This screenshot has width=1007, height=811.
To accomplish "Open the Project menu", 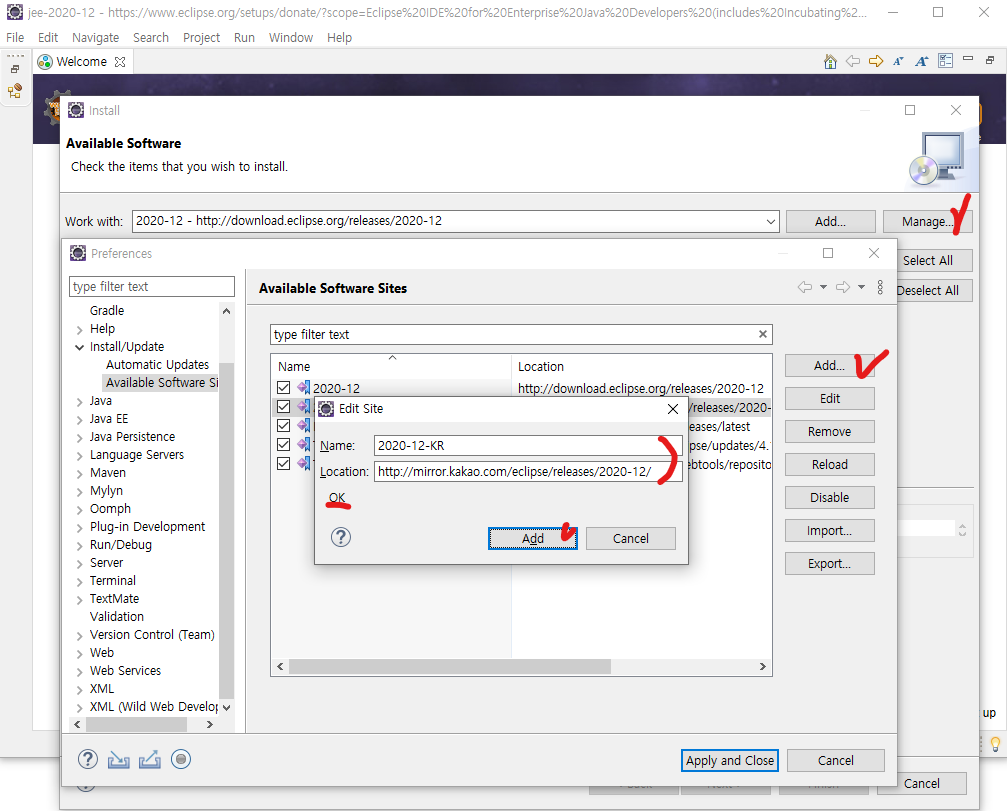I will 201,38.
